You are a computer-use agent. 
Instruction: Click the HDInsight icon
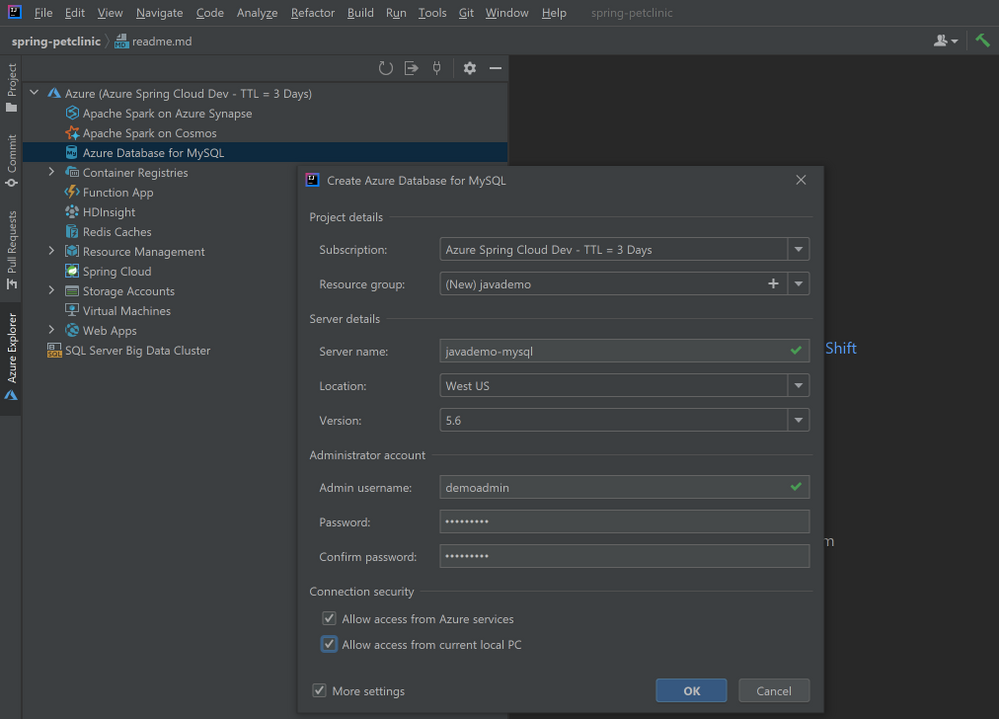tap(72, 212)
